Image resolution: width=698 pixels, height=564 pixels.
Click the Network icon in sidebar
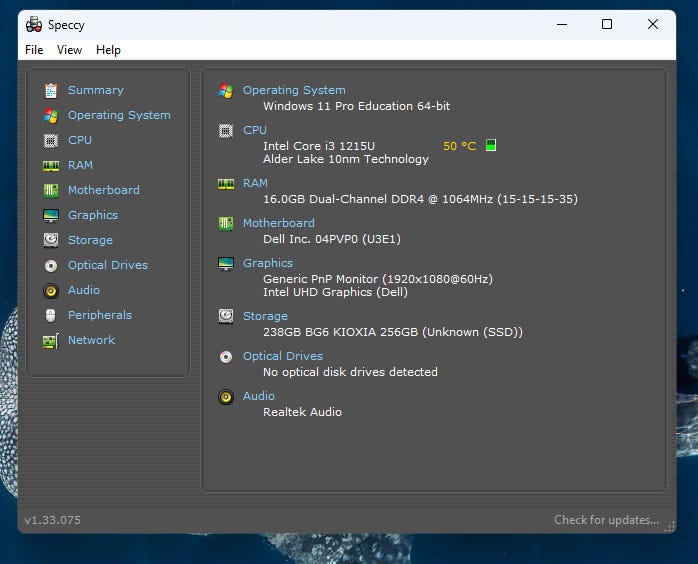pos(50,340)
